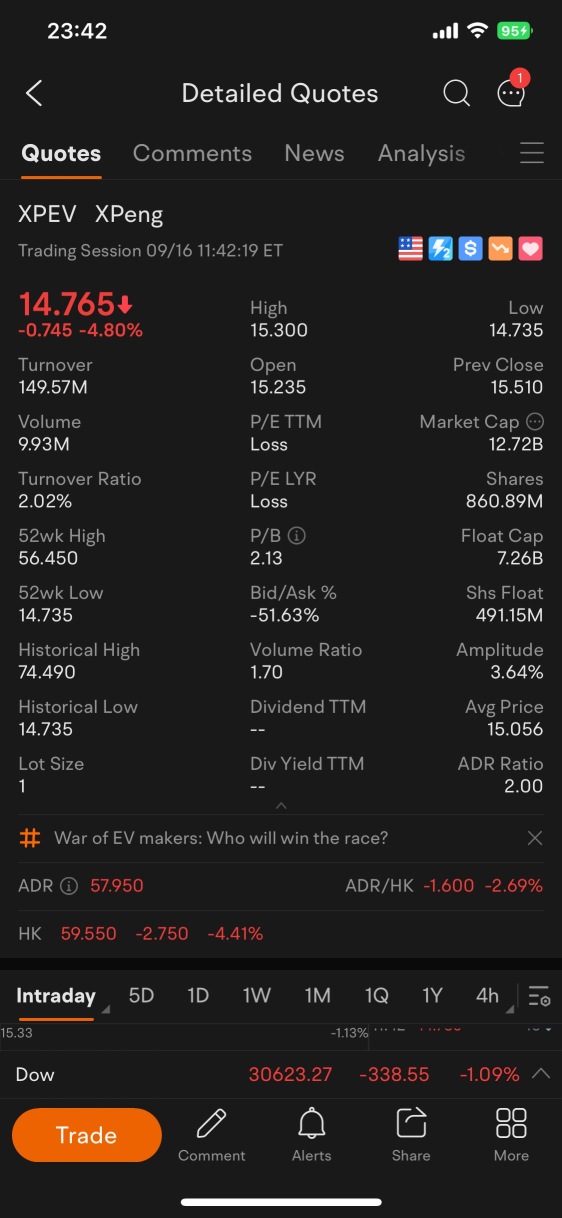Collapse the quote details chevron
Viewport: 562px width, 1218px height.
281,805
